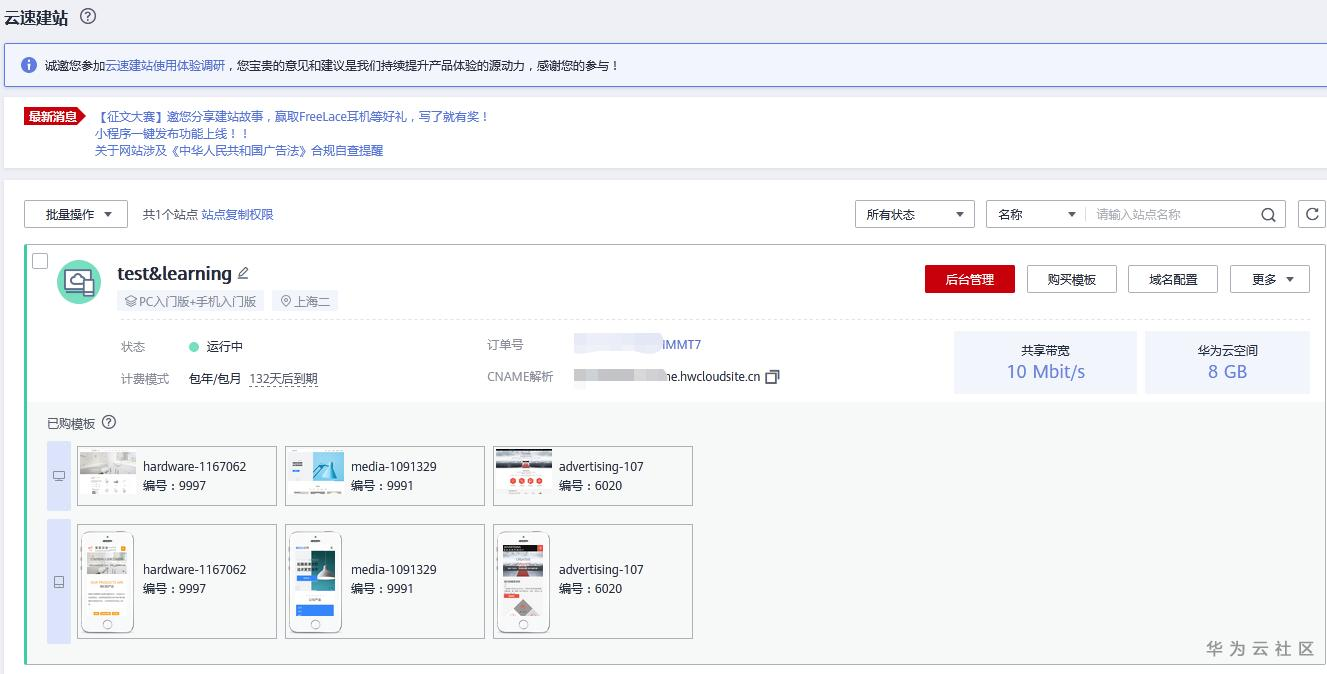Click the 最新消息 red badge
This screenshot has height=674, width=1327.
coord(53,116)
